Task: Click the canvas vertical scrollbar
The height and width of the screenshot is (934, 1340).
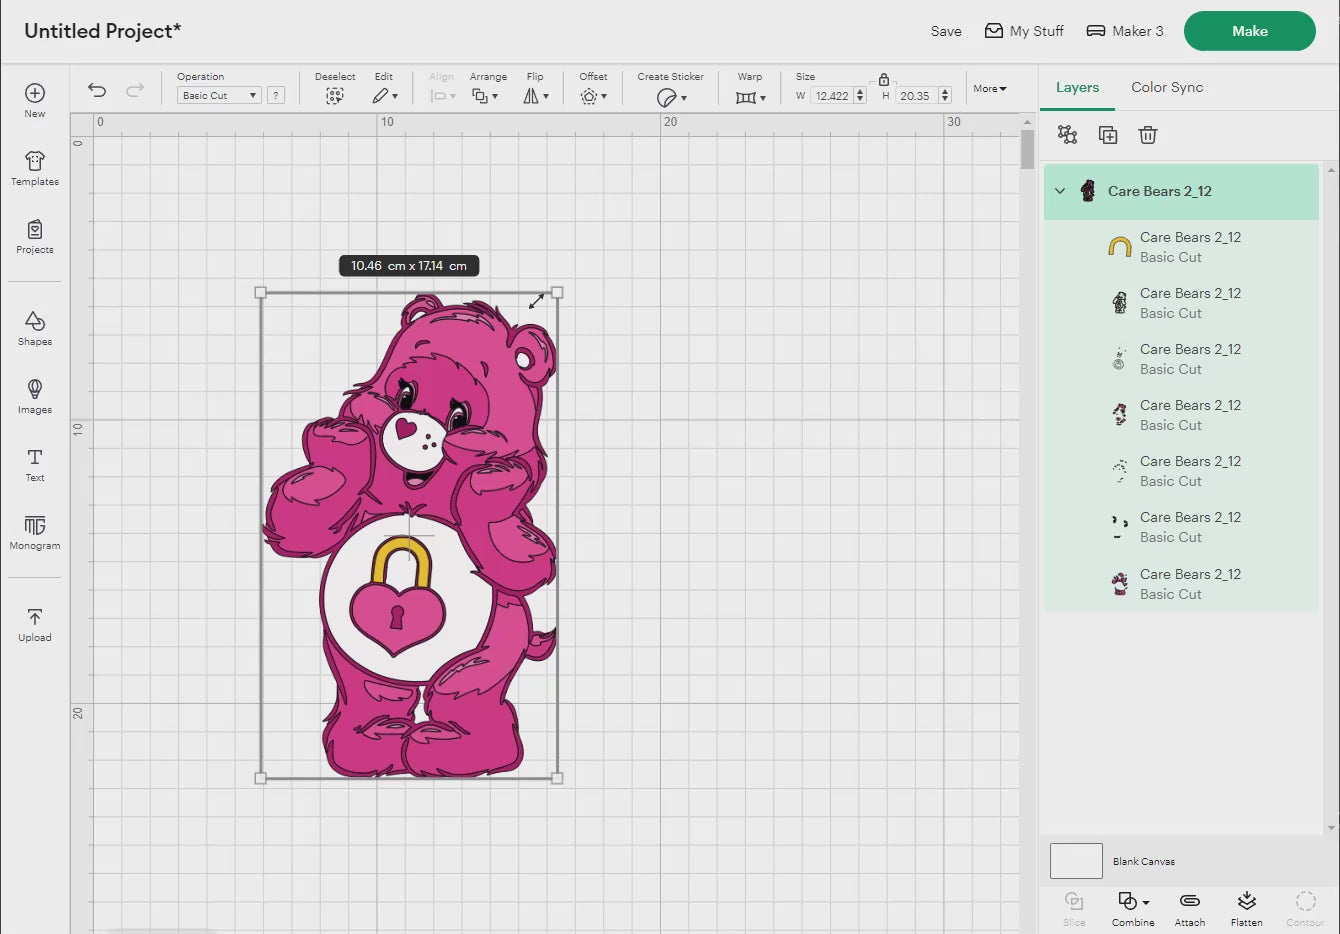Action: [x=1027, y=149]
